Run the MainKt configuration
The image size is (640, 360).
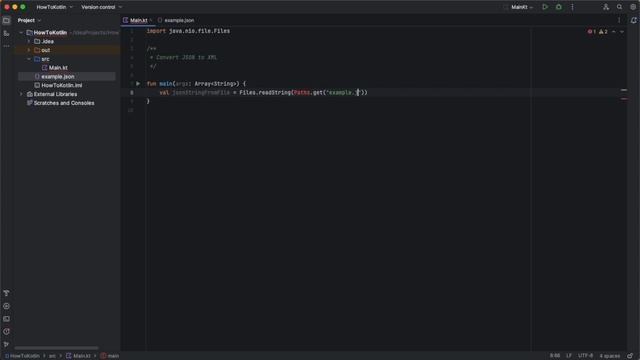[x=545, y=7]
